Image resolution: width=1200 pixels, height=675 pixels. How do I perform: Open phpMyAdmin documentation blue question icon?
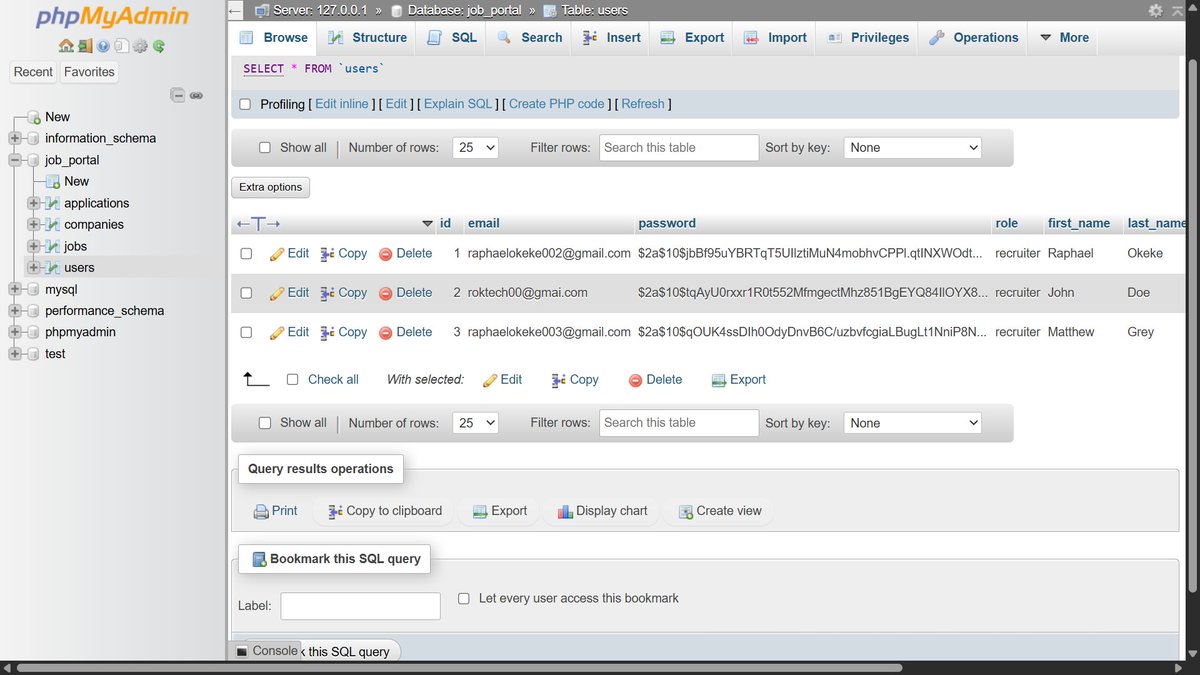[103, 46]
